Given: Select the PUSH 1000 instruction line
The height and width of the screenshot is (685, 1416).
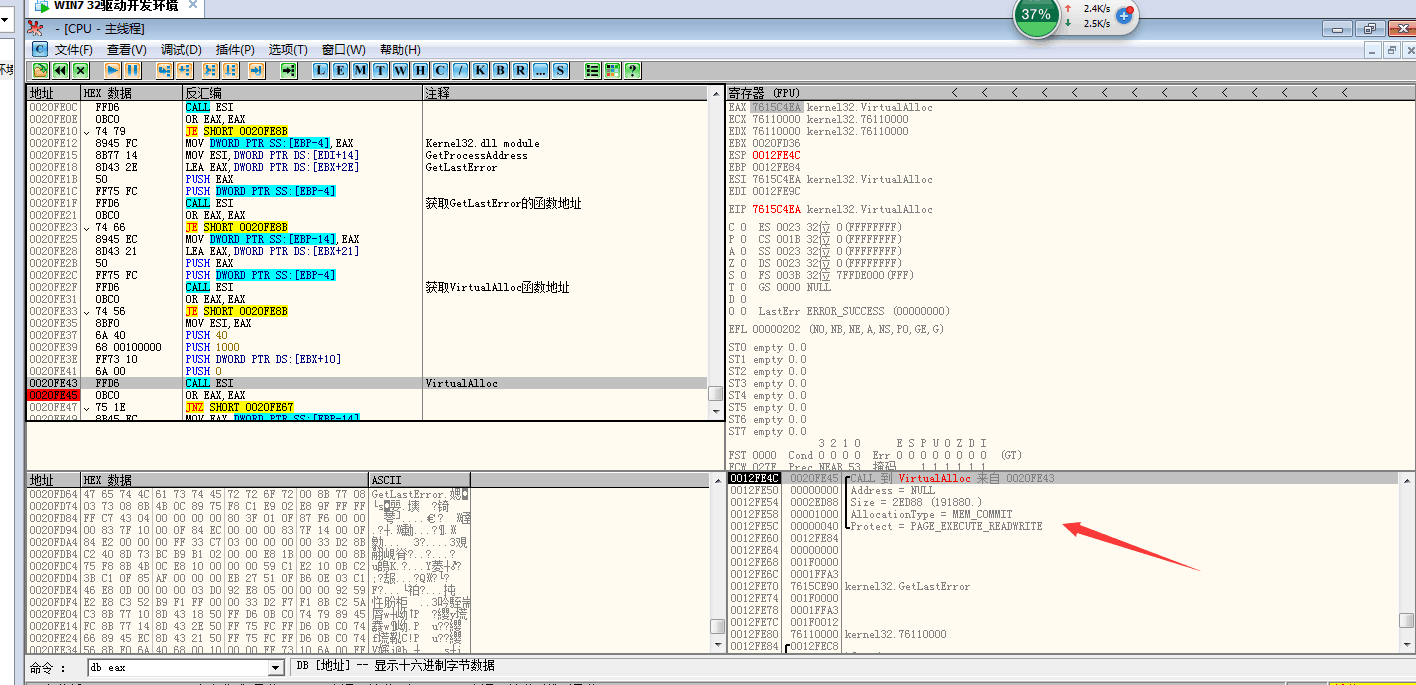Looking at the screenshot, I should click(x=367, y=347).
